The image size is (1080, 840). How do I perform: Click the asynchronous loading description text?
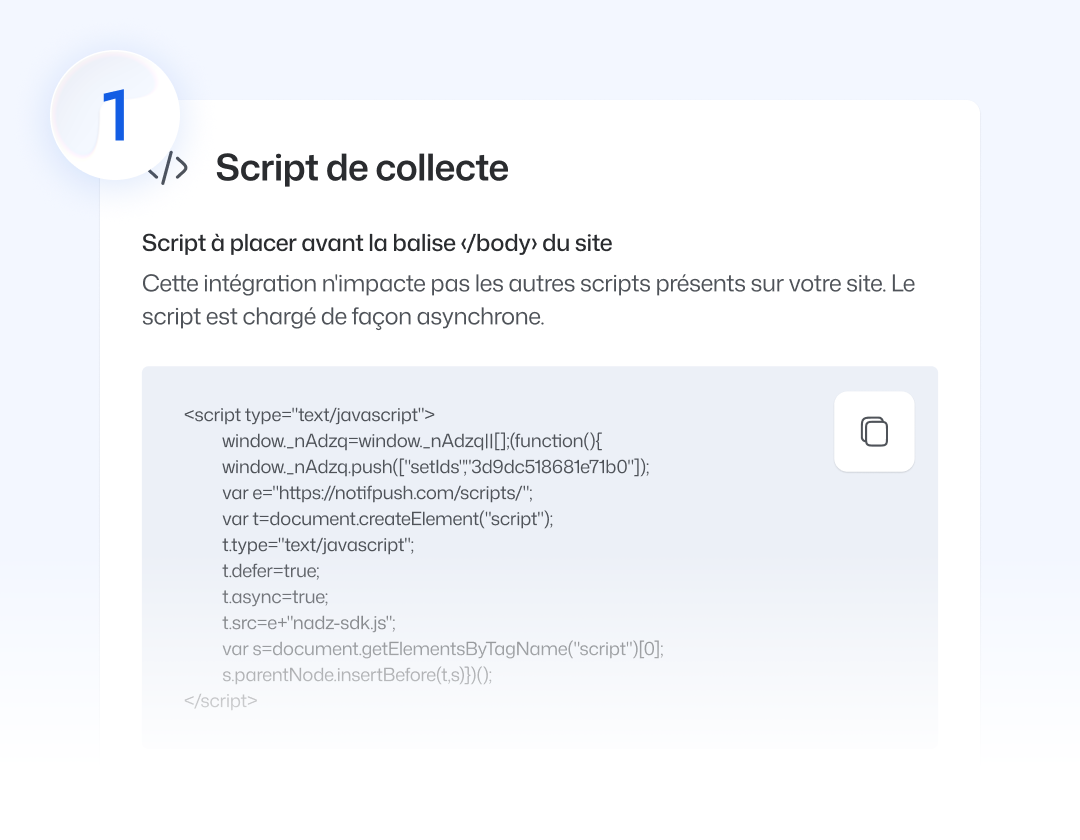(528, 301)
